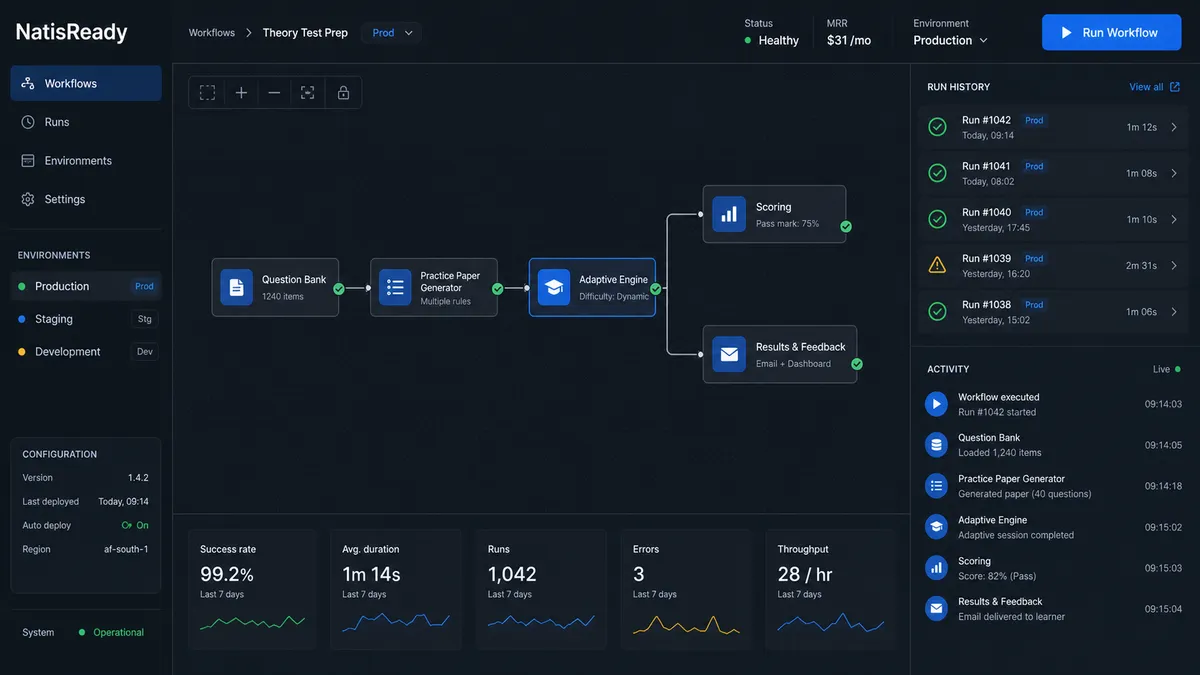Select the Staging environment in sidebar
The image size is (1200, 675).
pyautogui.click(x=86, y=319)
